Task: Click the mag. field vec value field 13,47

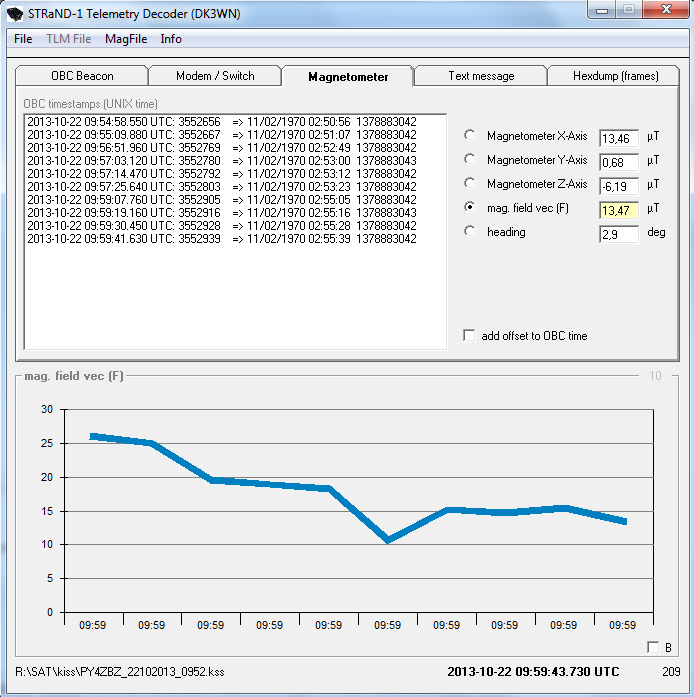Action: tap(618, 210)
